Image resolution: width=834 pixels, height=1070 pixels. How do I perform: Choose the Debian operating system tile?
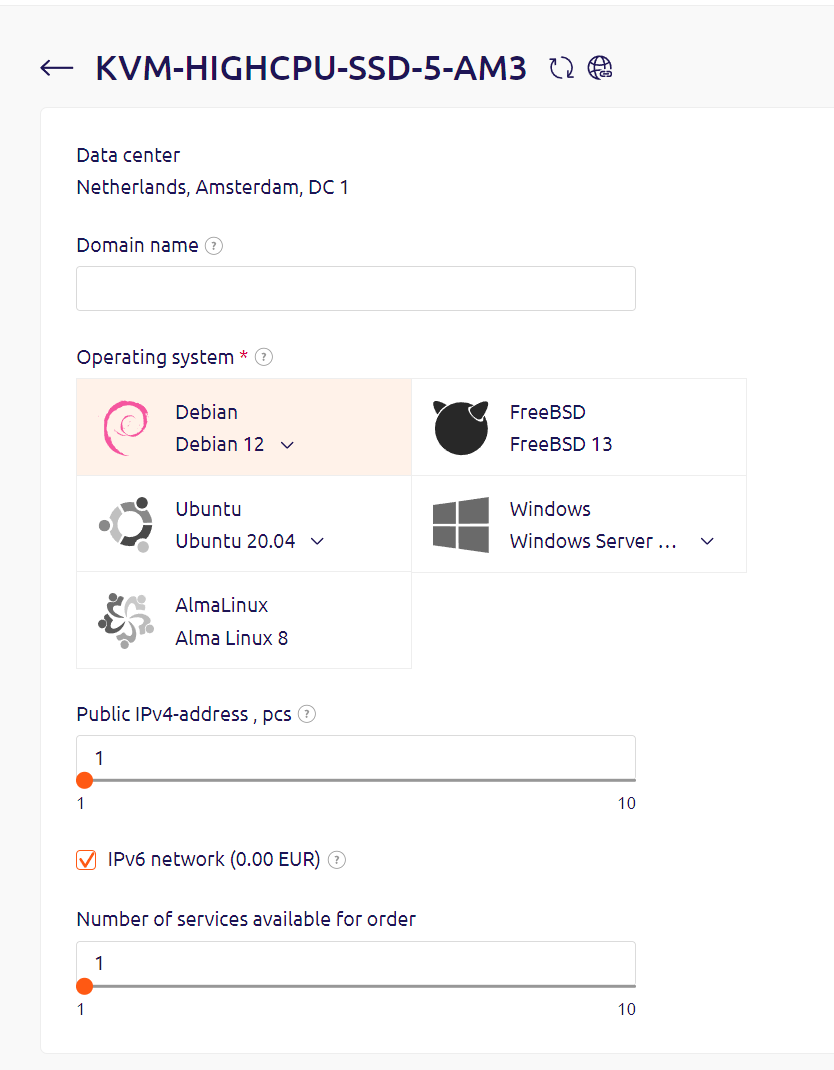click(244, 427)
